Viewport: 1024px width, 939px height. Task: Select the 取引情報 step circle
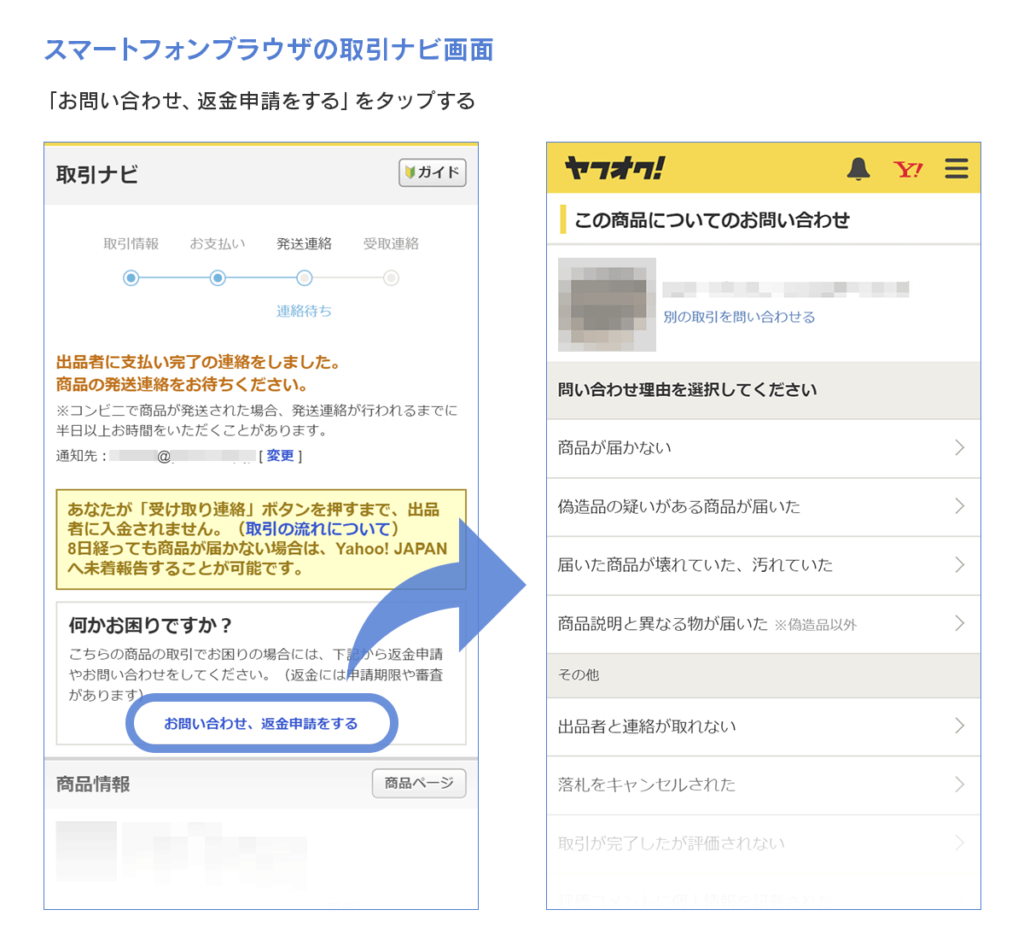[131, 278]
